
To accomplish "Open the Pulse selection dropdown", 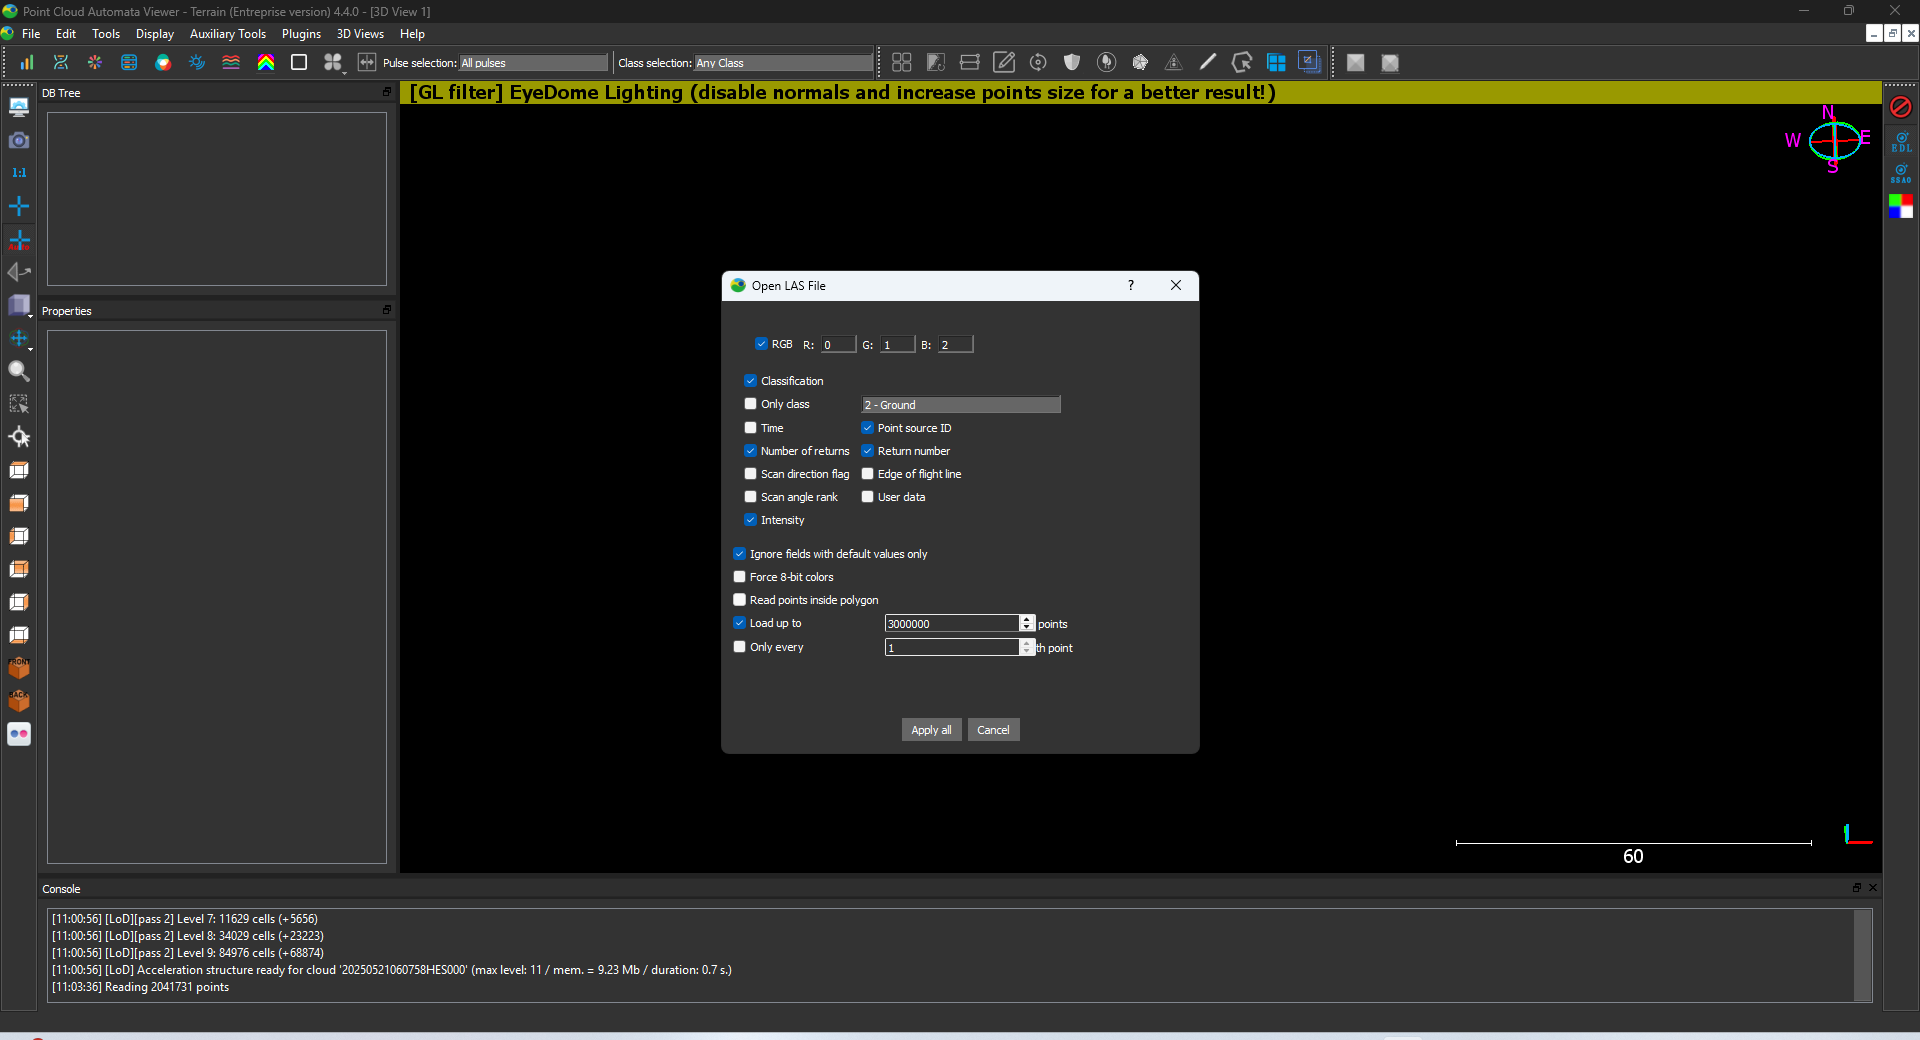I will [x=533, y=63].
